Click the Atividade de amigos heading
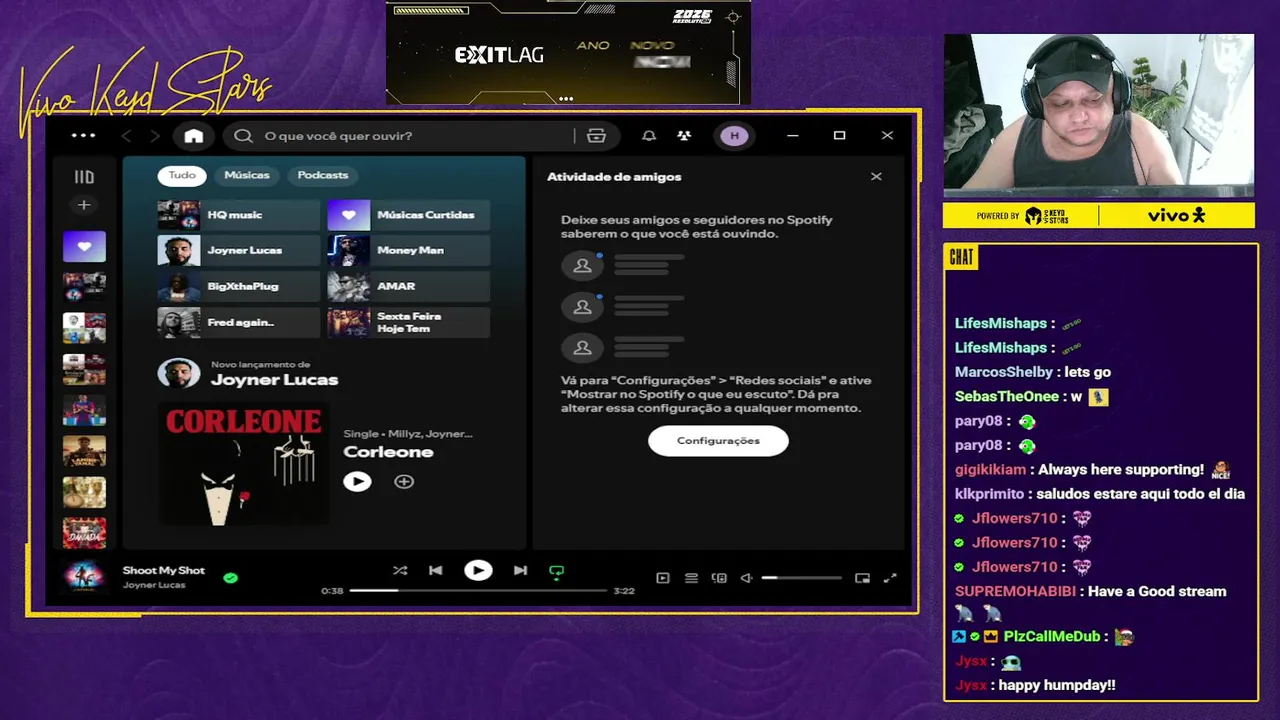 (614, 177)
